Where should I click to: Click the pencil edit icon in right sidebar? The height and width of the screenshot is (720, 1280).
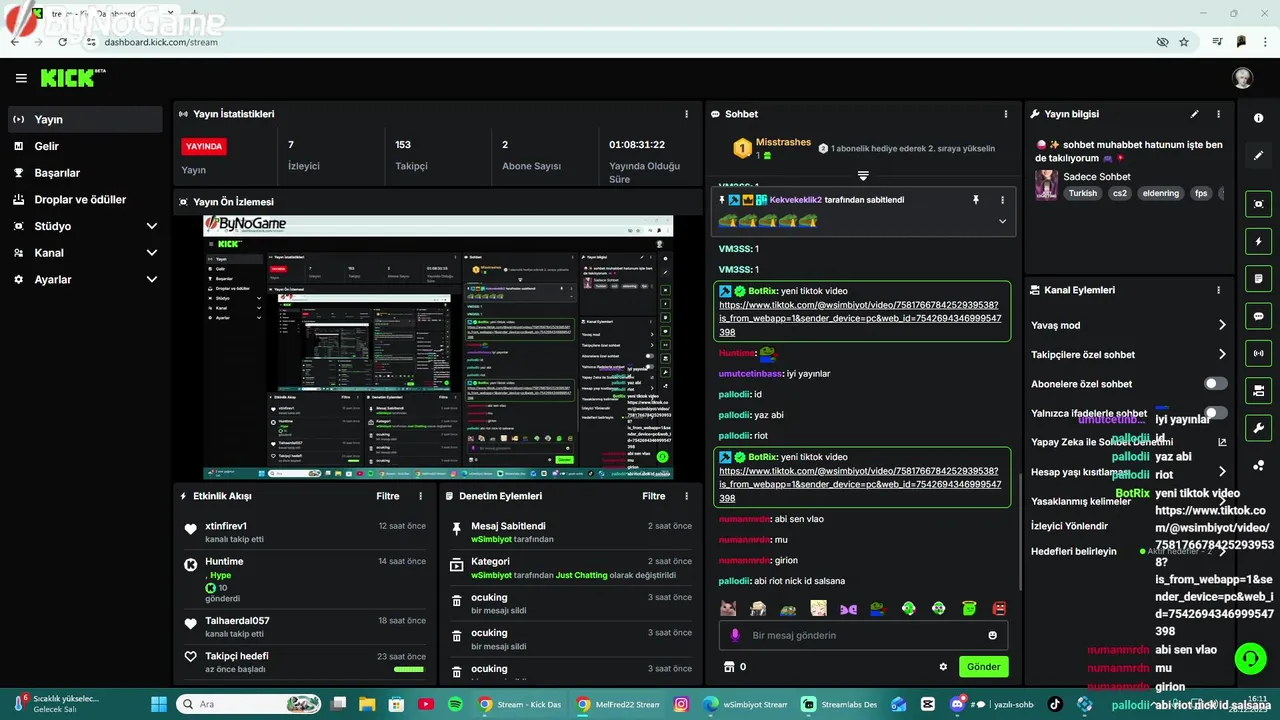tap(1258, 156)
